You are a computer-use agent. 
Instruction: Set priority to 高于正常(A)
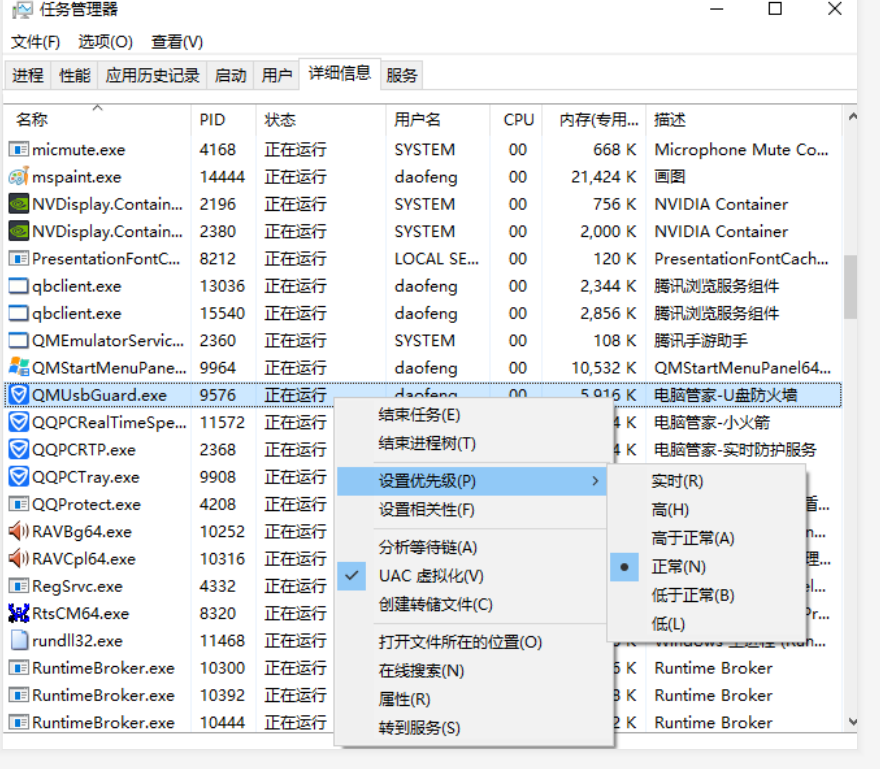pyautogui.click(x=707, y=538)
